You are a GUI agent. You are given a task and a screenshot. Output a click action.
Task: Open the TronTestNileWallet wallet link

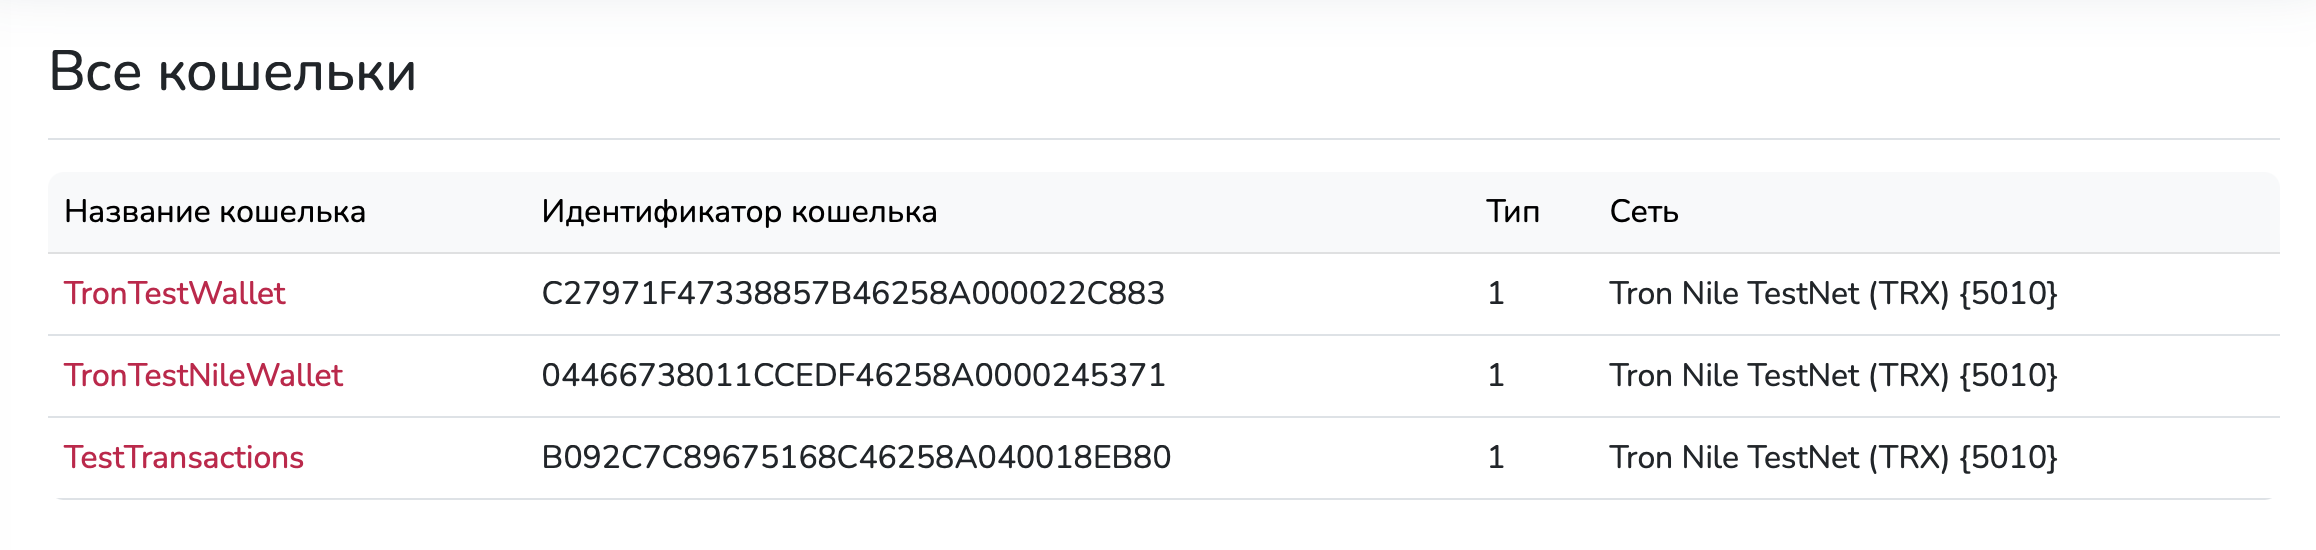(x=203, y=376)
